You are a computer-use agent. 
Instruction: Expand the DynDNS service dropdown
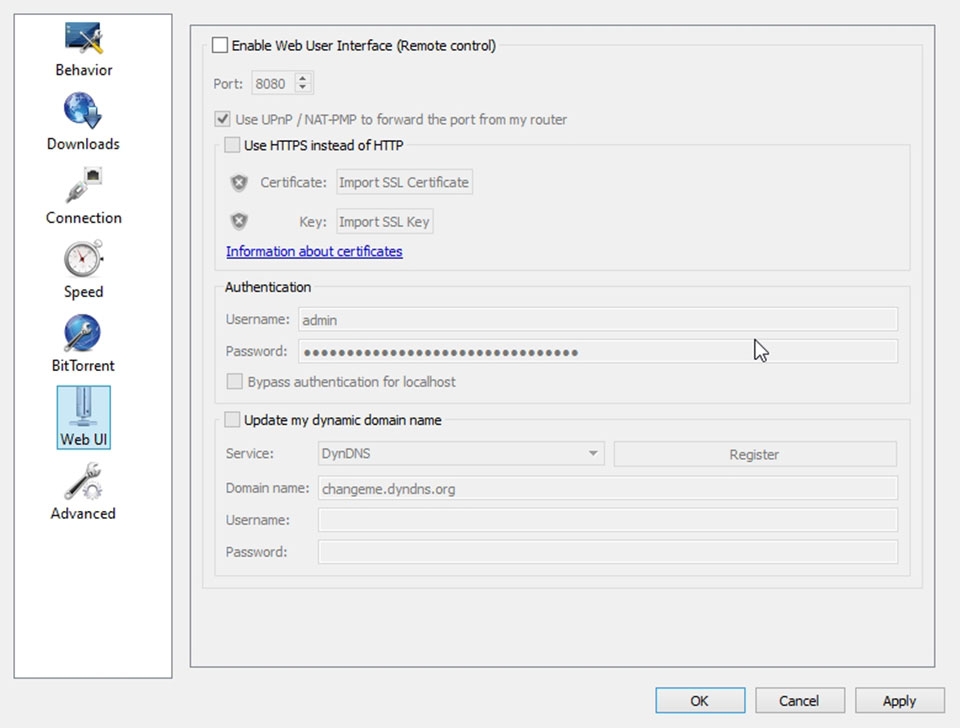coord(461,454)
